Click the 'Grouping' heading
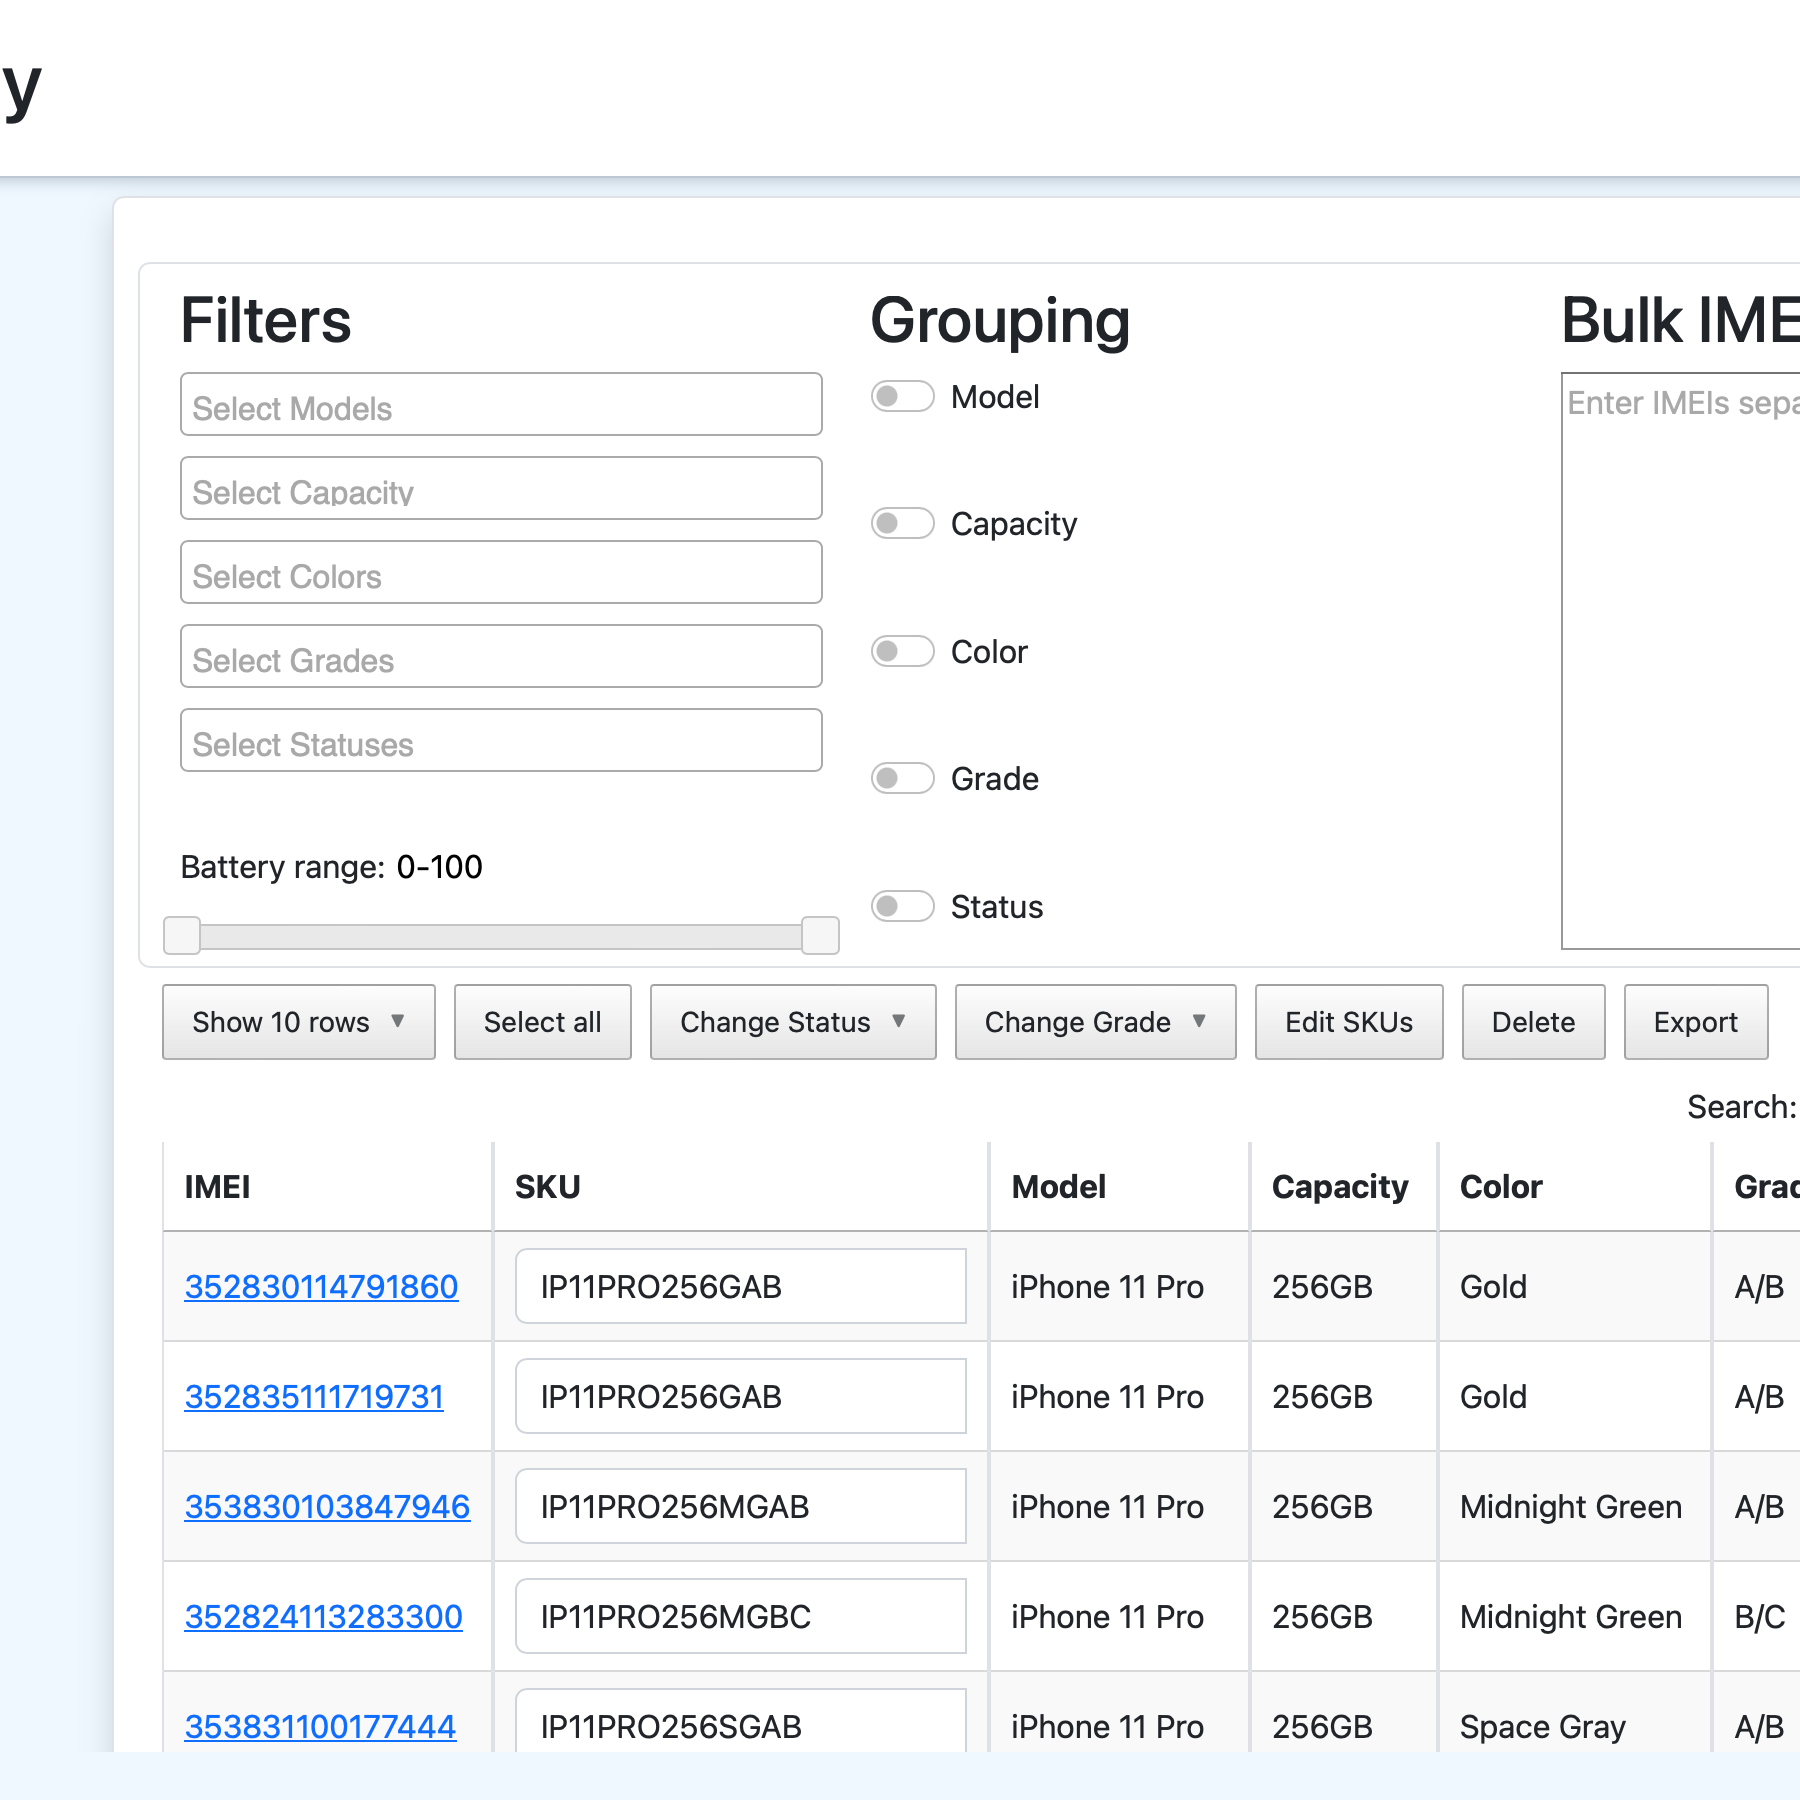Image resolution: width=1800 pixels, height=1800 pixels. [1000, 323]
